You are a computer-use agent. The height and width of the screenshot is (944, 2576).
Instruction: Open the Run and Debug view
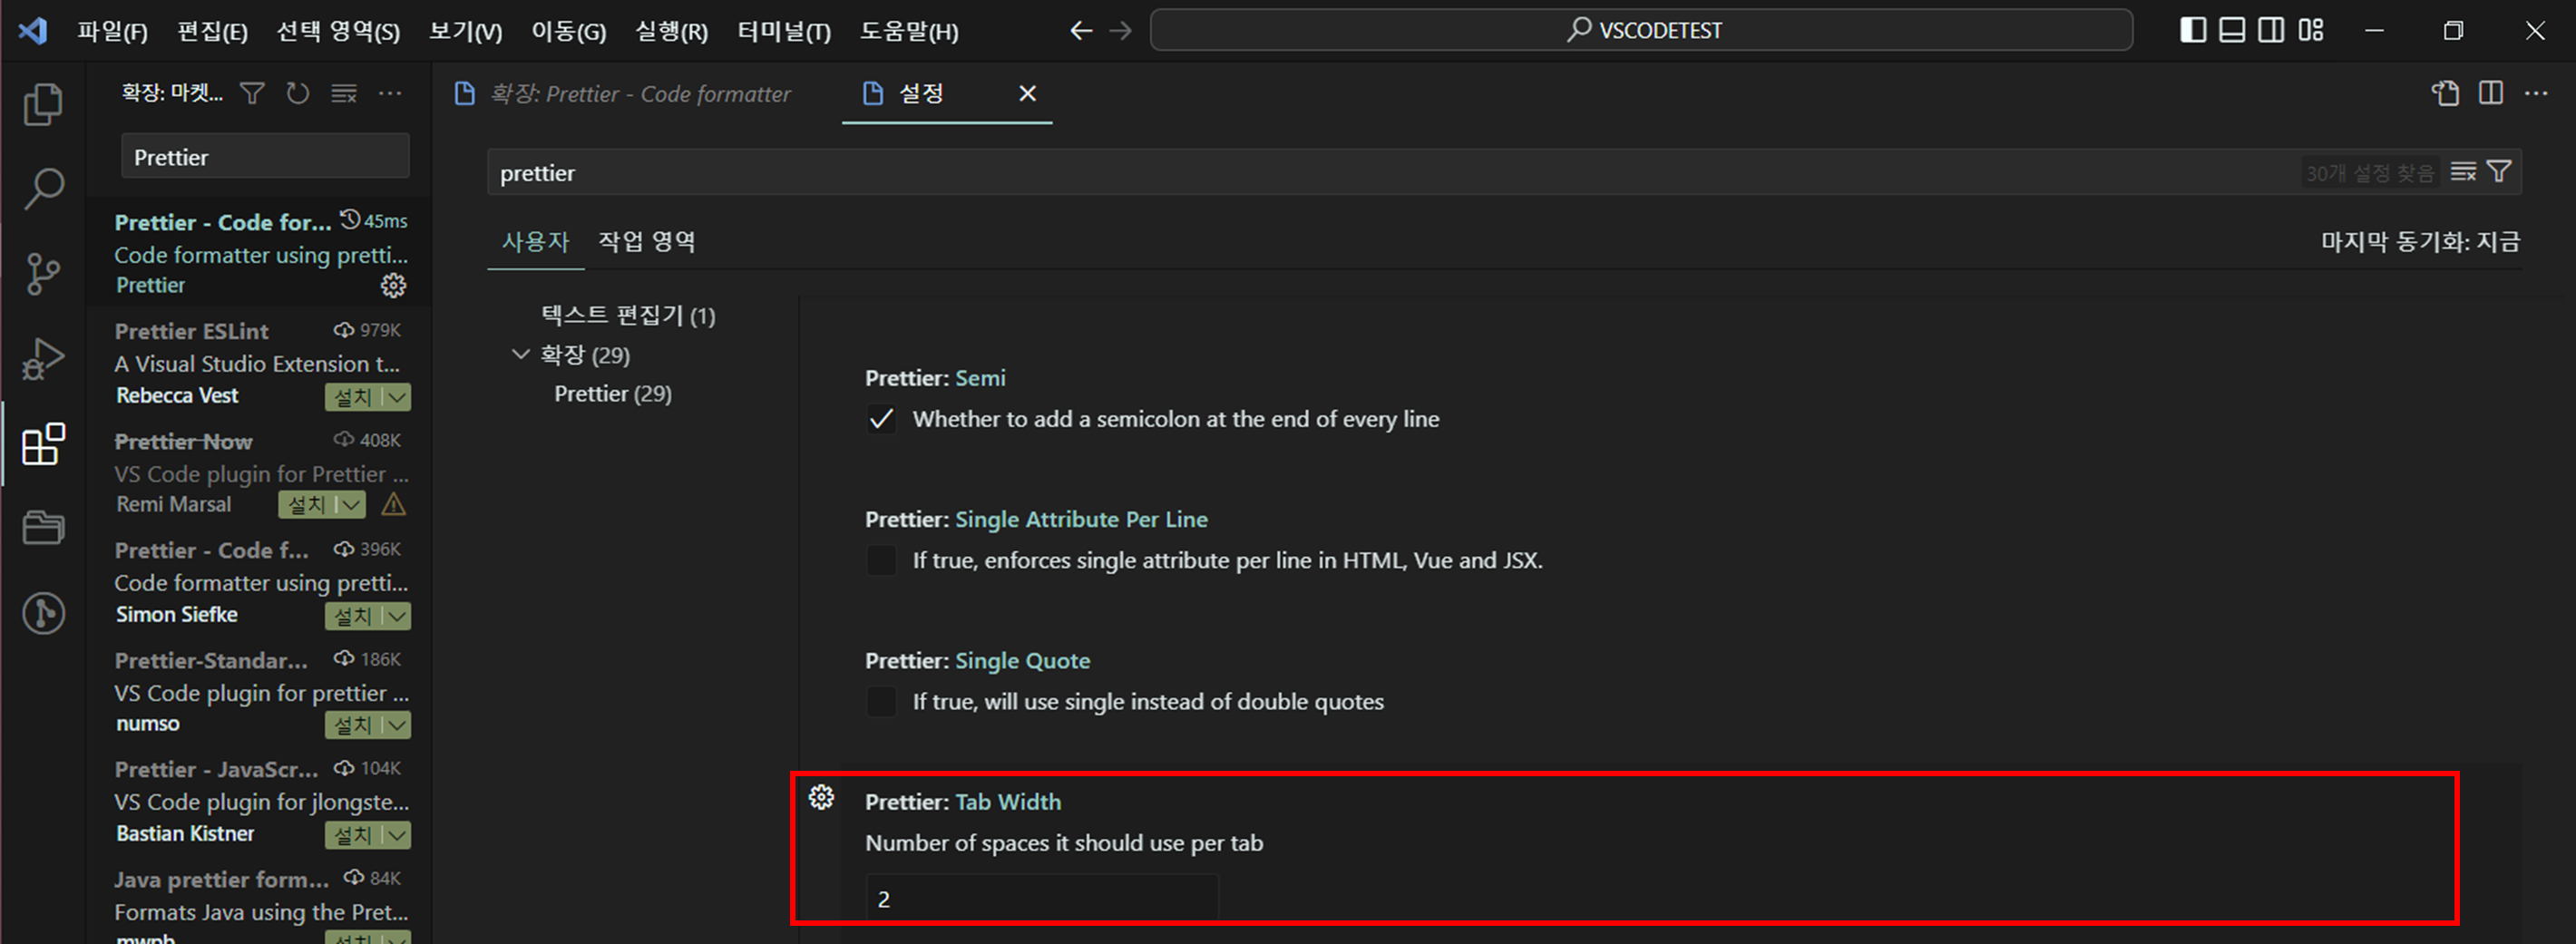coord(43,359)
